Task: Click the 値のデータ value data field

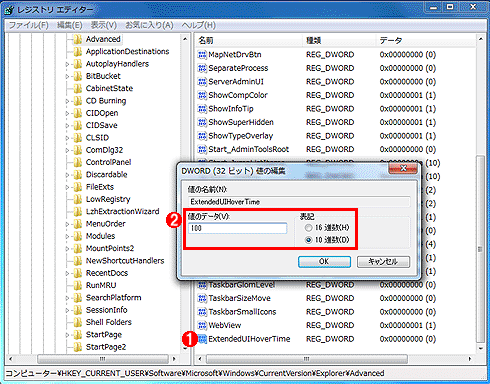Action: click(238, 228)
